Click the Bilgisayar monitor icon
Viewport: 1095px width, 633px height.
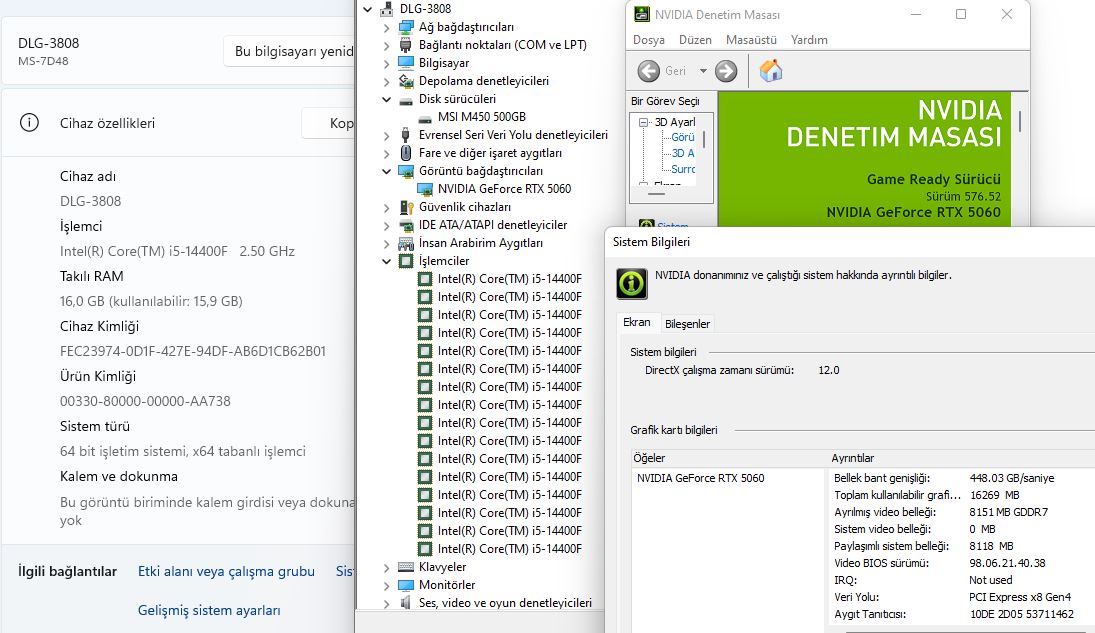pos(406,62)
